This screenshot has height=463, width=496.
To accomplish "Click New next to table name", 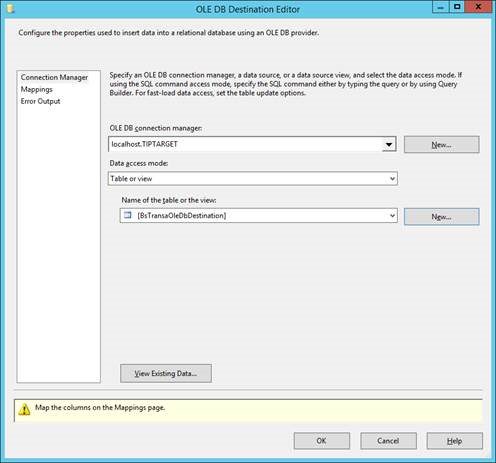I will point(442,217).
